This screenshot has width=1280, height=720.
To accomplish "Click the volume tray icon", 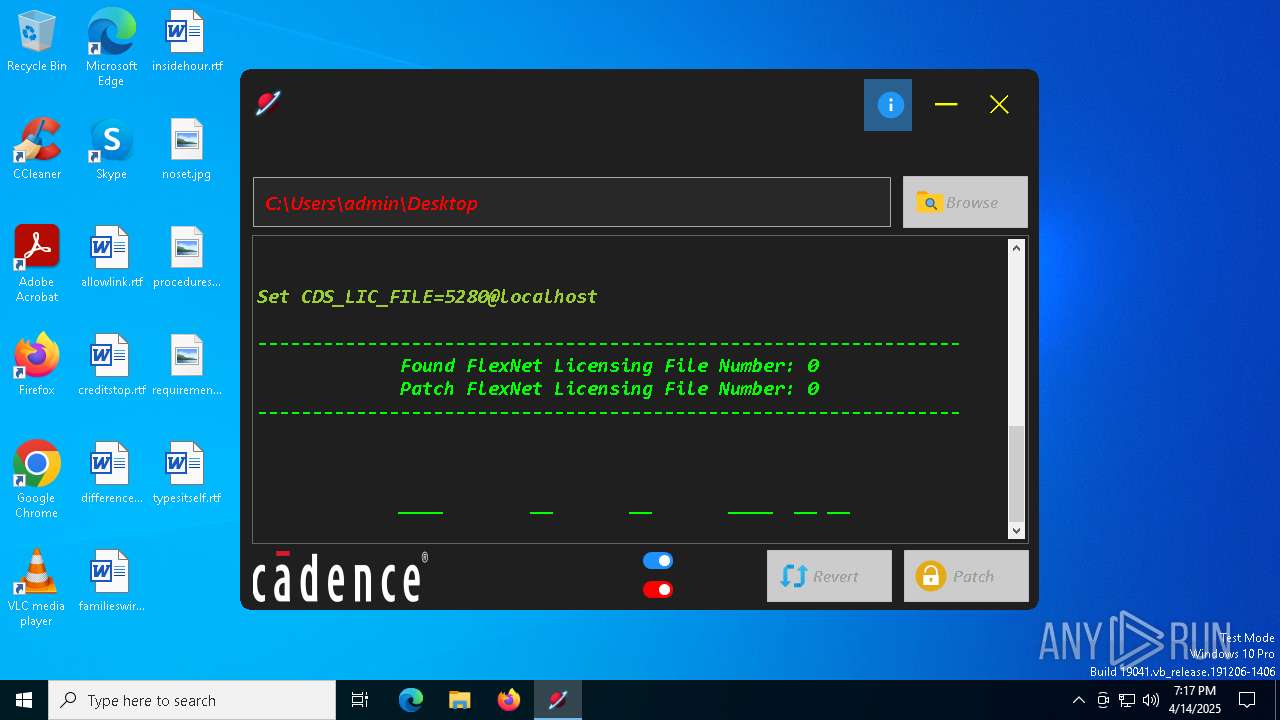I will click(x=1150, y=700).
